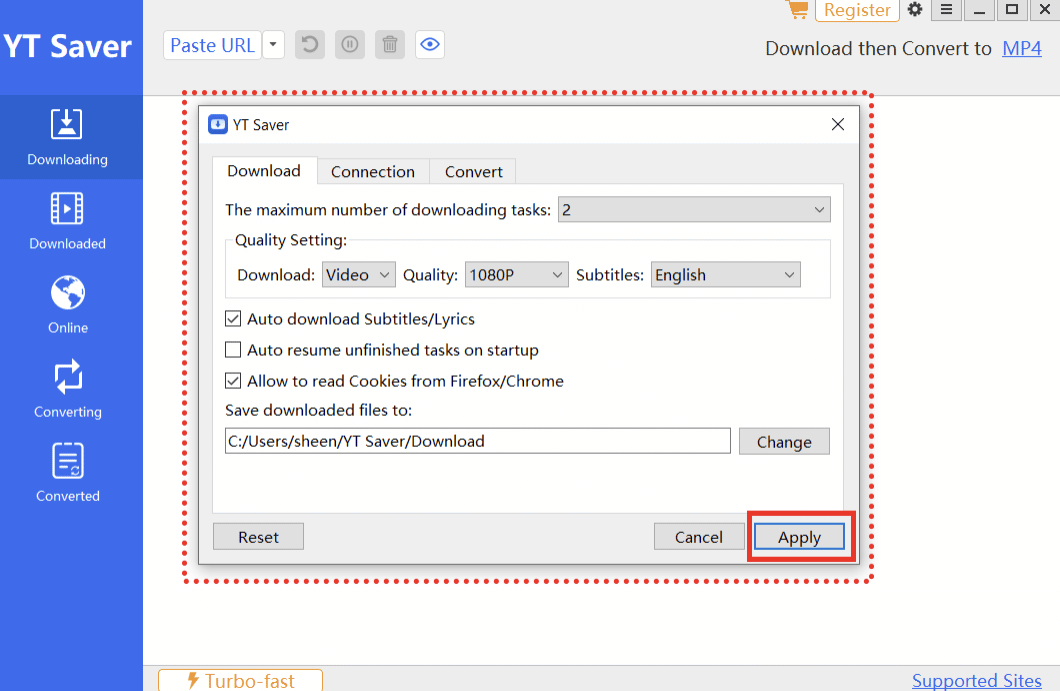Switch to the Connection tab
1060x691 pixels.
coord(372,172)
